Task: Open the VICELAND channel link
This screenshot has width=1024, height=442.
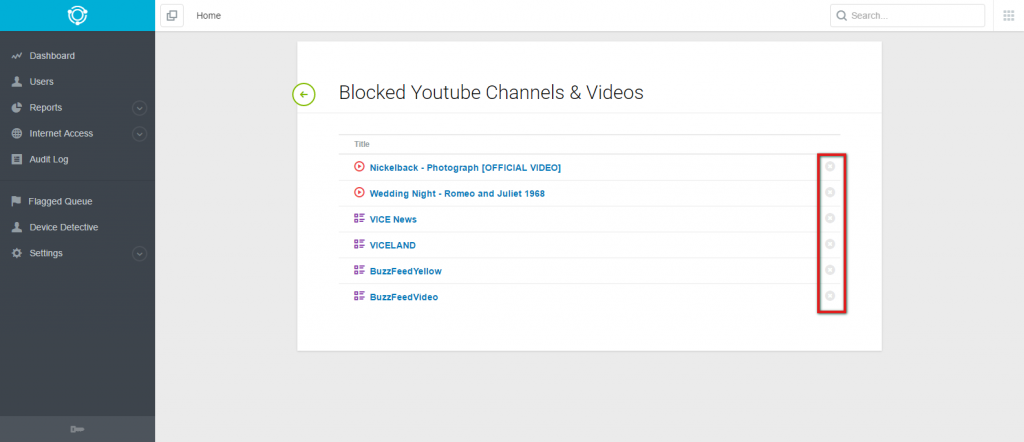Action: [x=392, y=245]
